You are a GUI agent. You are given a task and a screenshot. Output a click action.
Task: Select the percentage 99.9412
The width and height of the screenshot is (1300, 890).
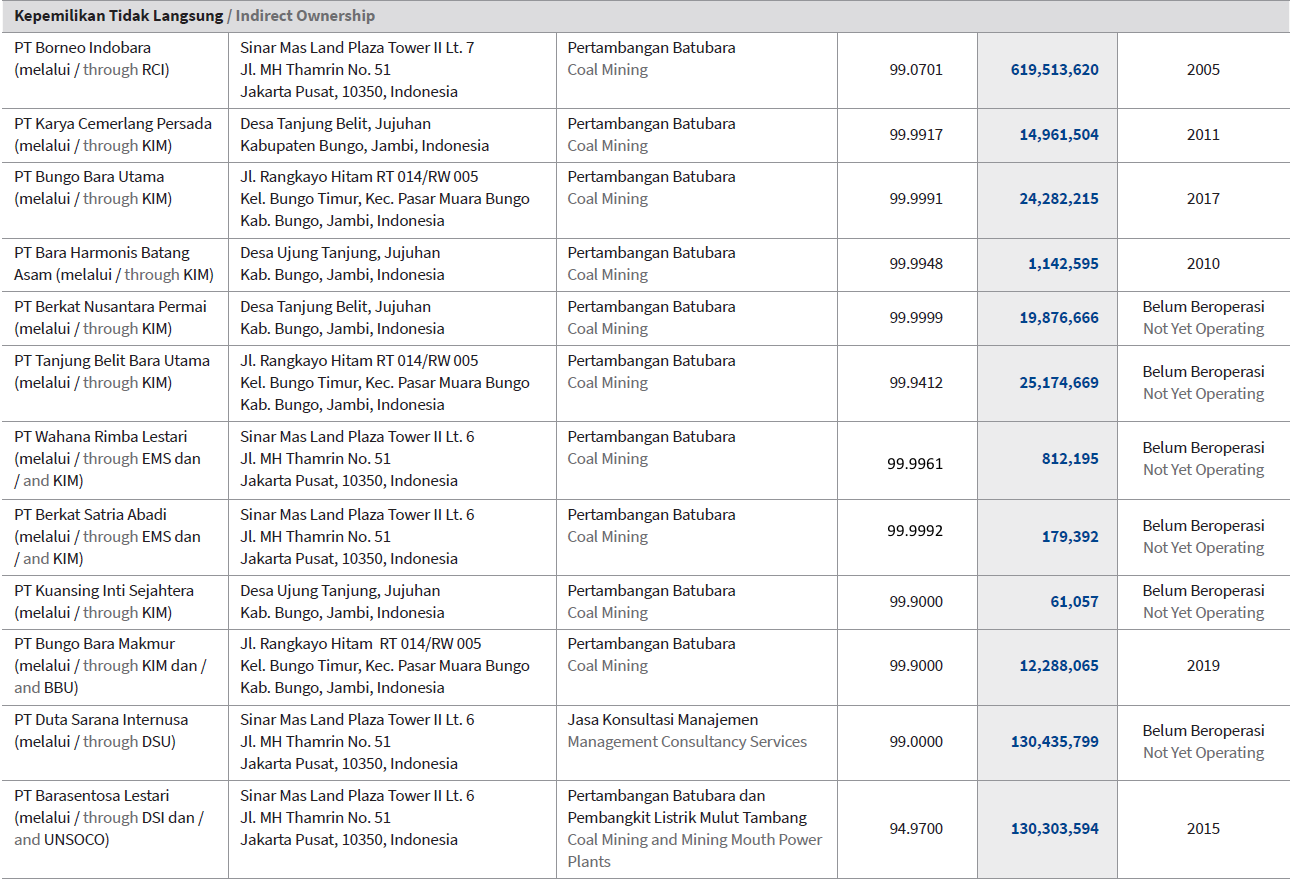click(x=916, y=383)
